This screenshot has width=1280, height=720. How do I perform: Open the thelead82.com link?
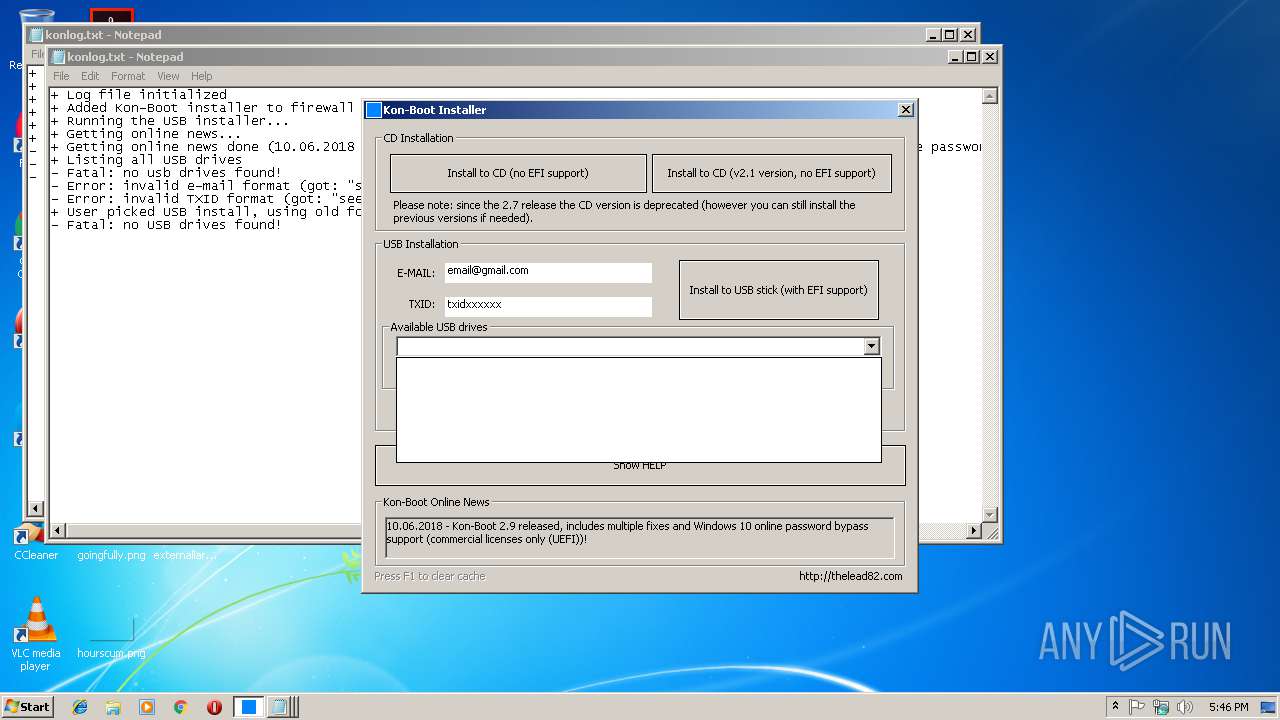(x=850, y=576)
